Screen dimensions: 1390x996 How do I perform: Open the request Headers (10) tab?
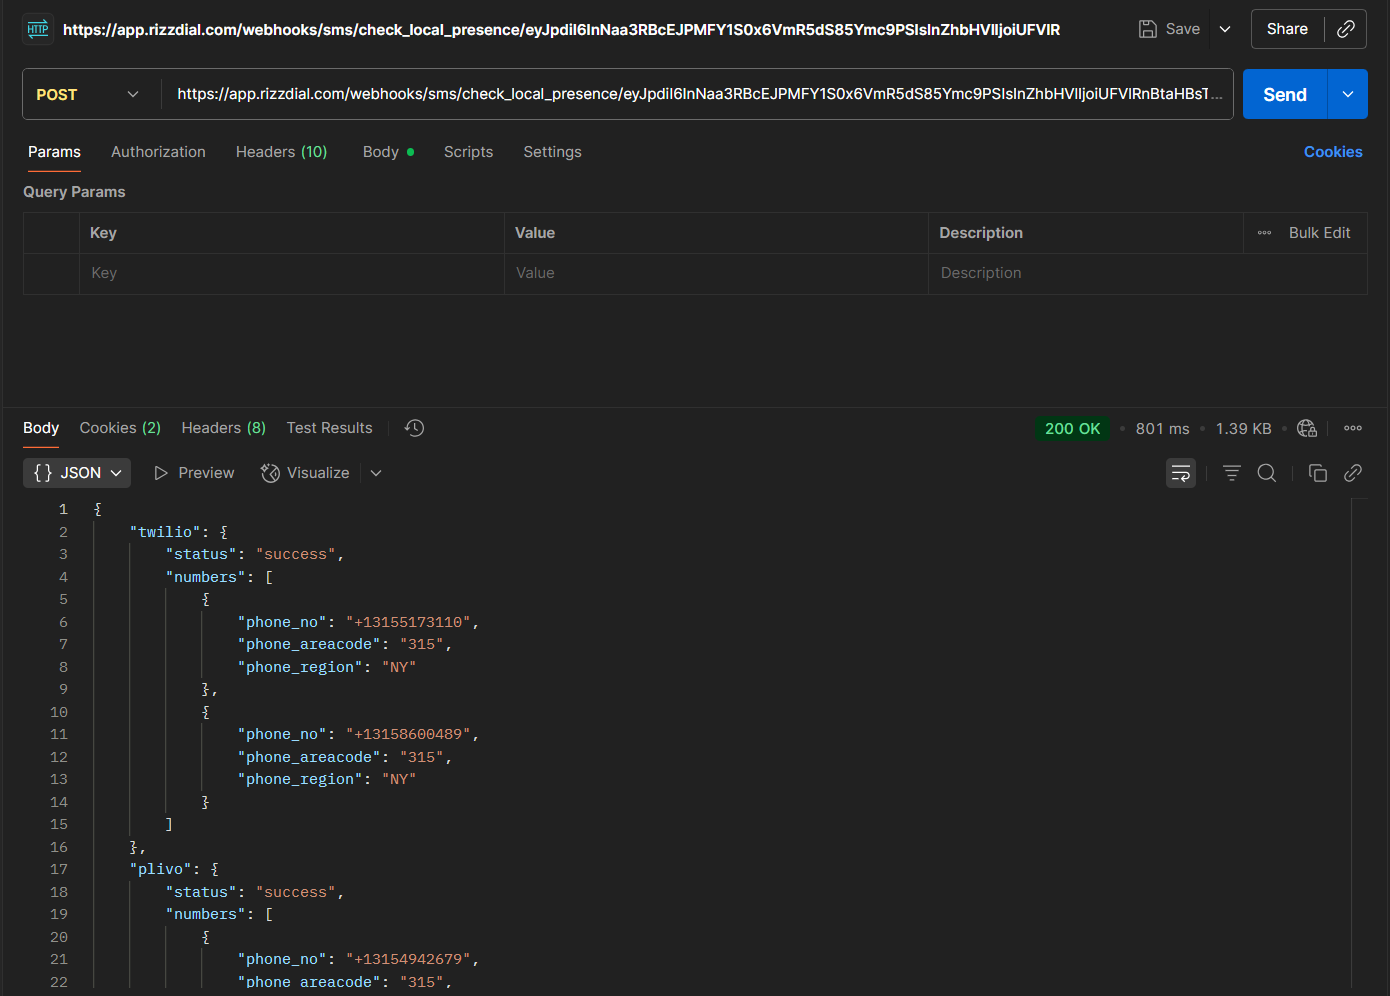281,152
